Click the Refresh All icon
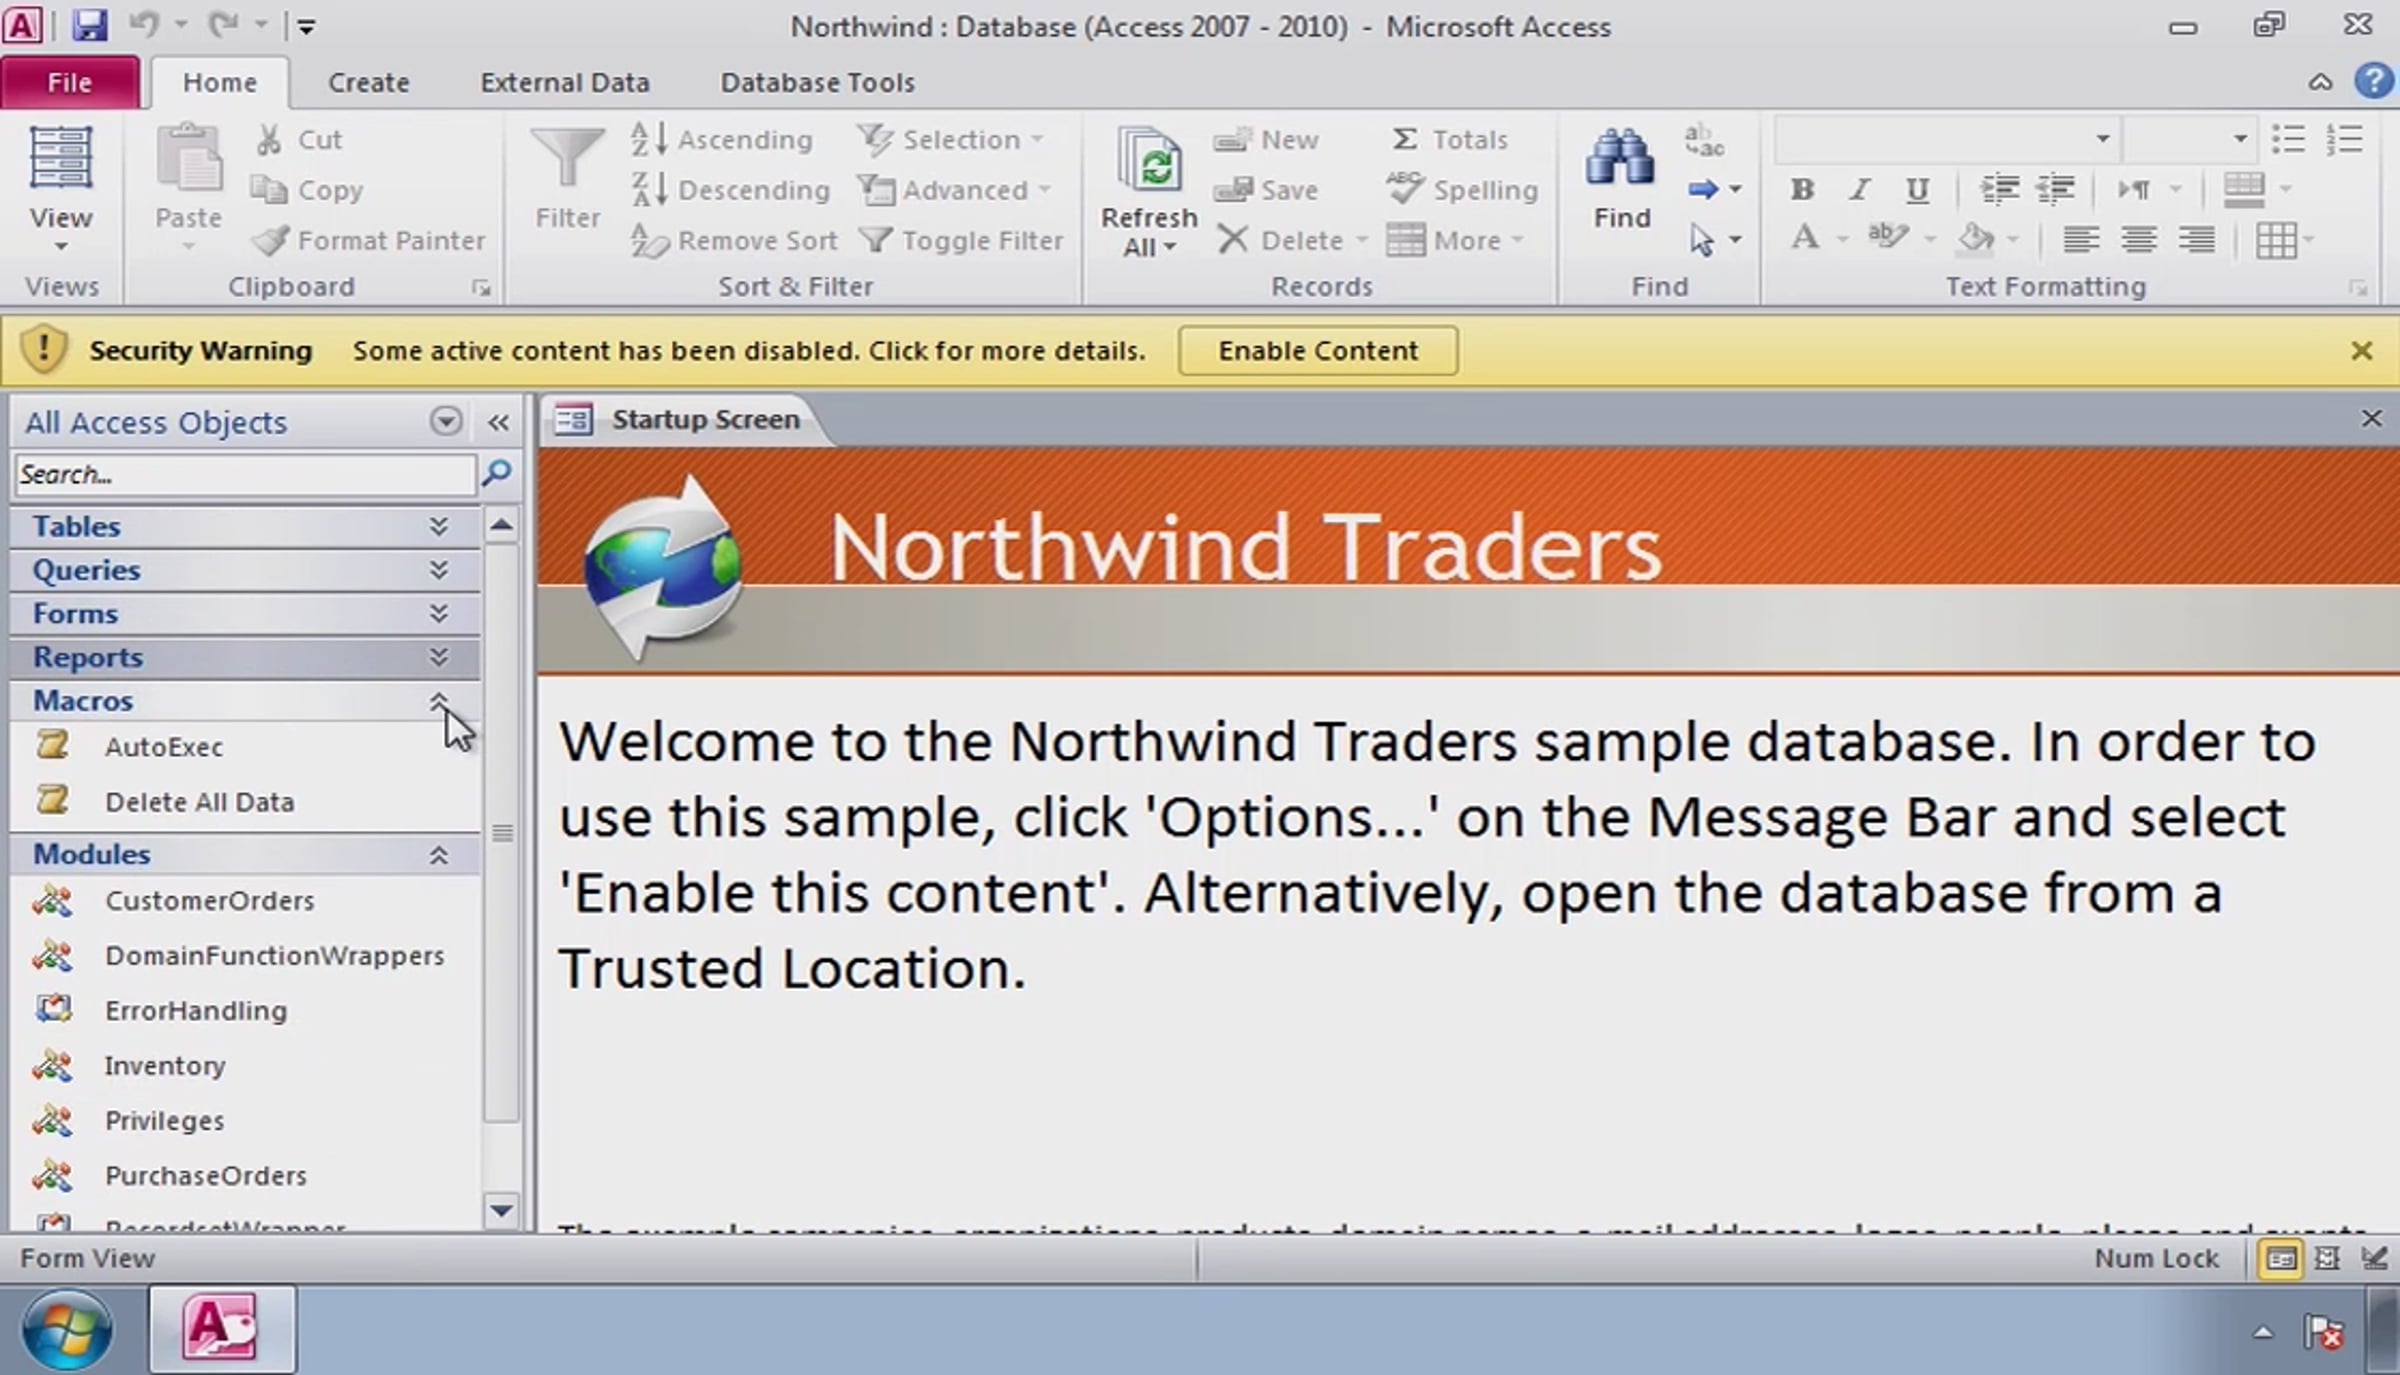 [1149, 160]
